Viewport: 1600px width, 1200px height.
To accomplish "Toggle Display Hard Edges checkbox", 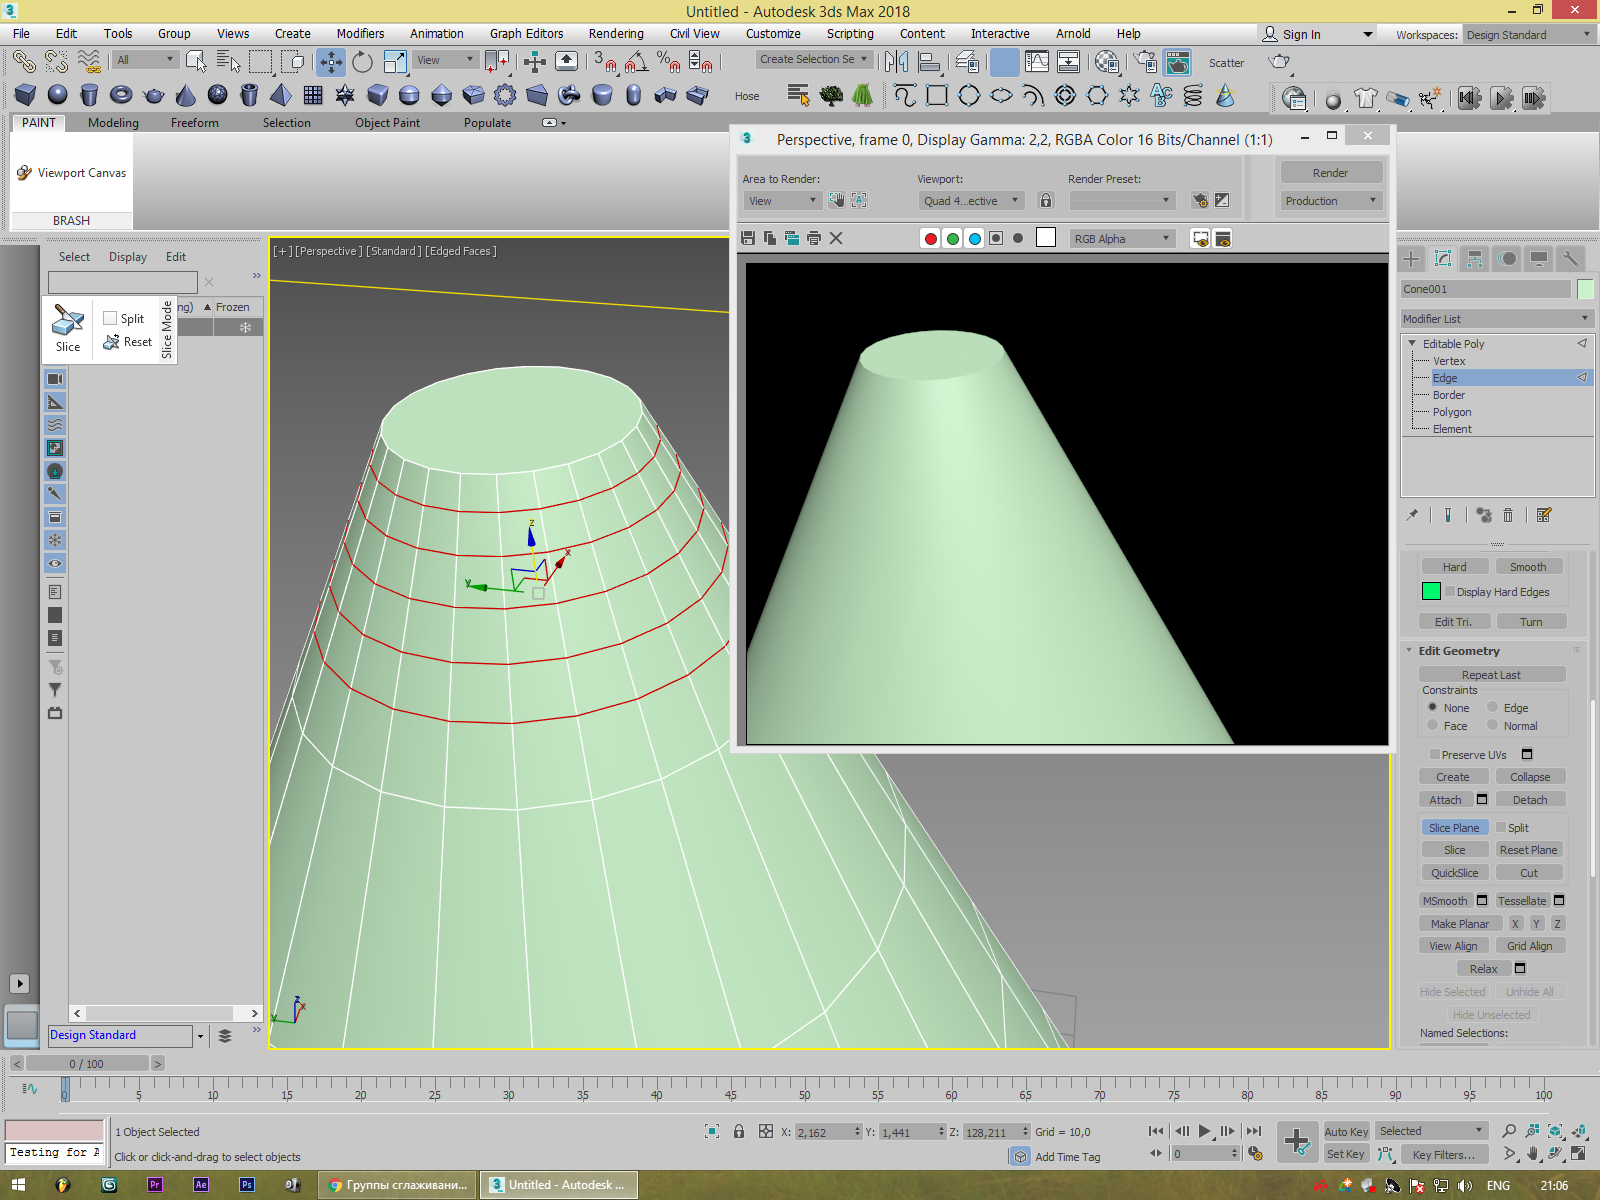I will point(1450,592).
